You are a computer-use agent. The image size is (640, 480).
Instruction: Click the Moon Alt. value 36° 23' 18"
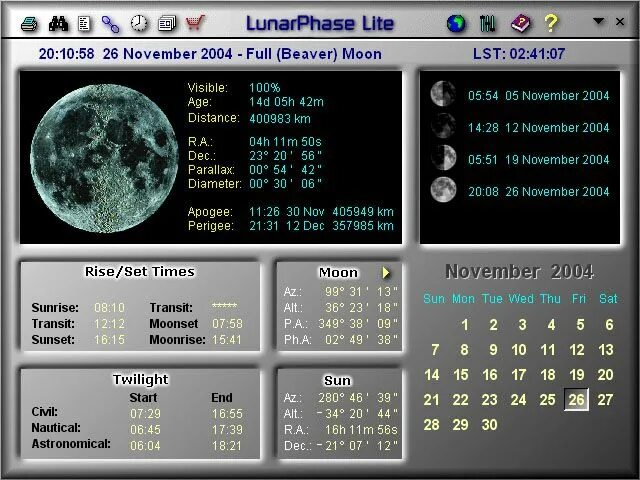361,307
